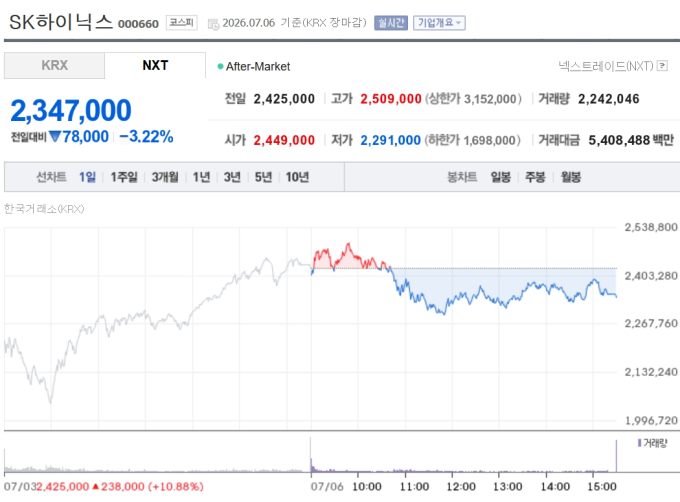Show the 1년 line chart
680x502 pixels.
coord(201,177)
